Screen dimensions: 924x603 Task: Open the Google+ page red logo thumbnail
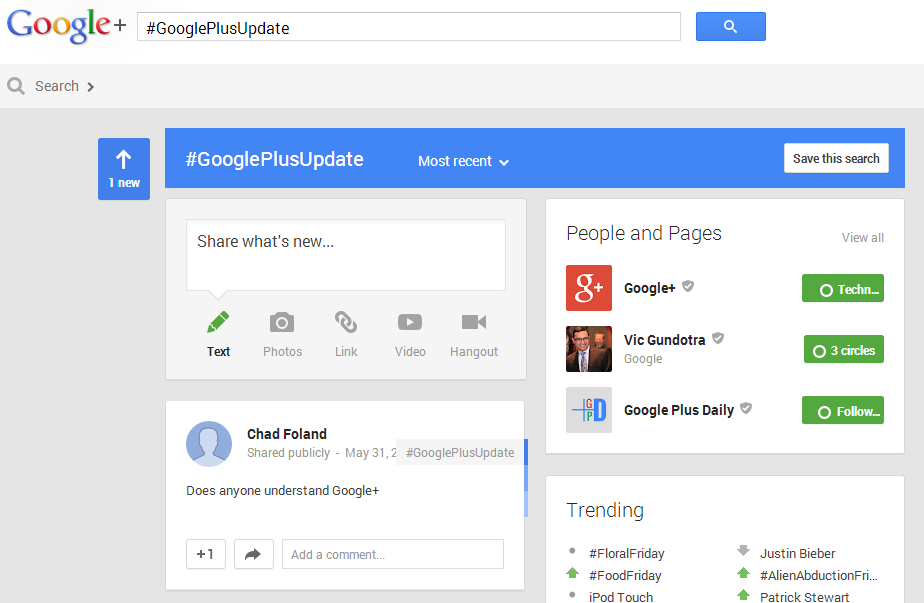(x=589, y=288)
